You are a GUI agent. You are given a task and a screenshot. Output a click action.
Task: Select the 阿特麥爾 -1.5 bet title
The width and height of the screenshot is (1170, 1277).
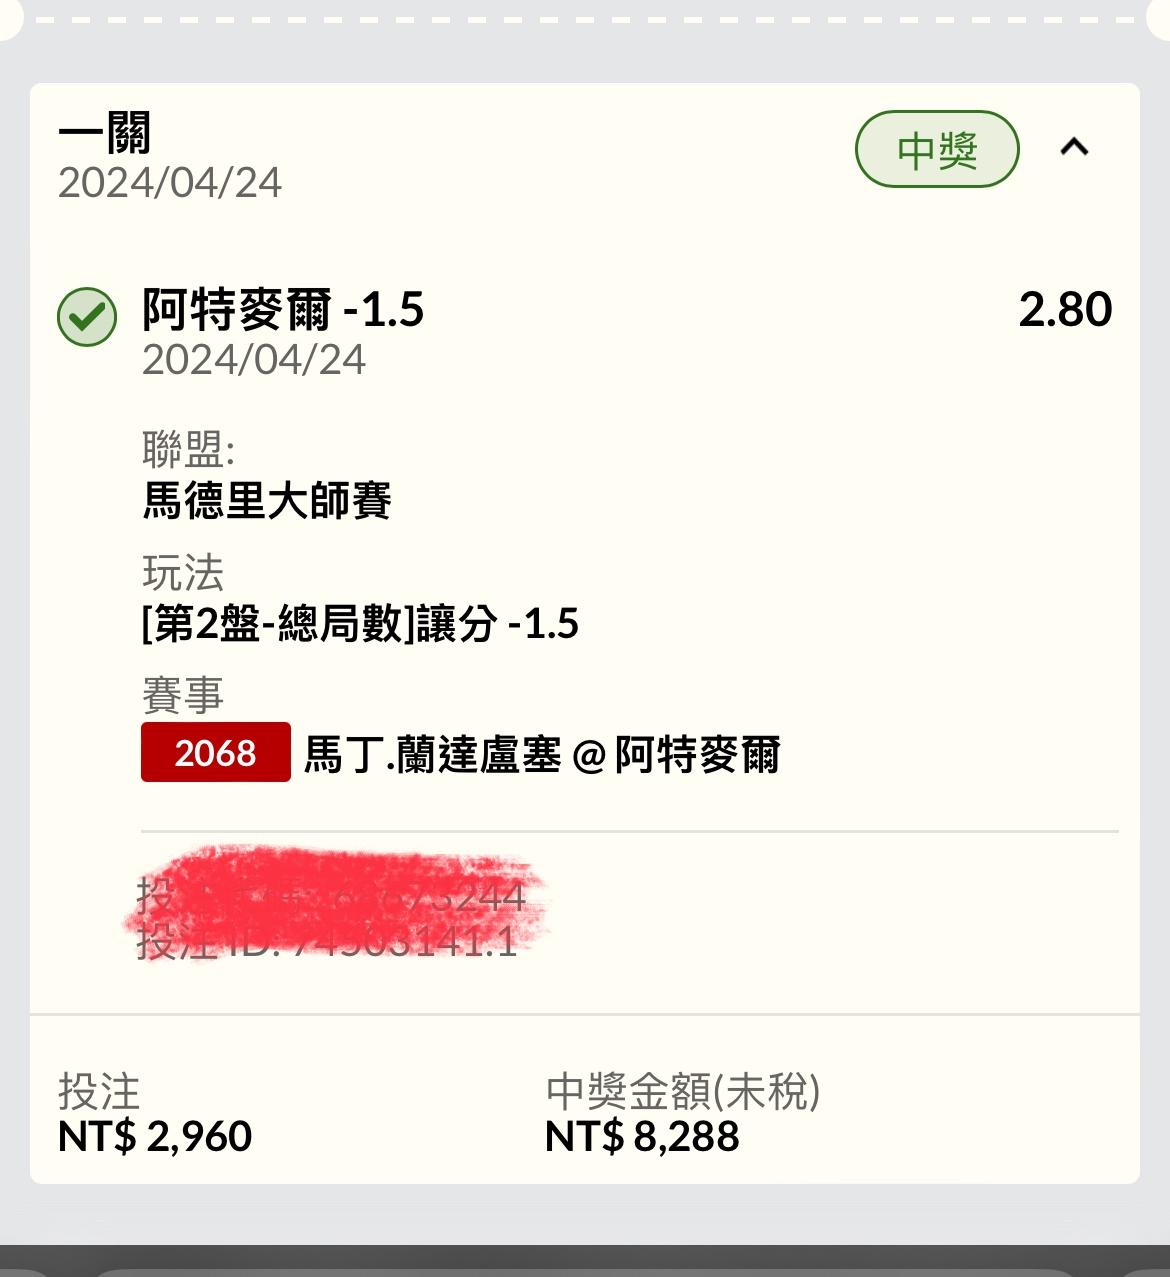(283, 309)
